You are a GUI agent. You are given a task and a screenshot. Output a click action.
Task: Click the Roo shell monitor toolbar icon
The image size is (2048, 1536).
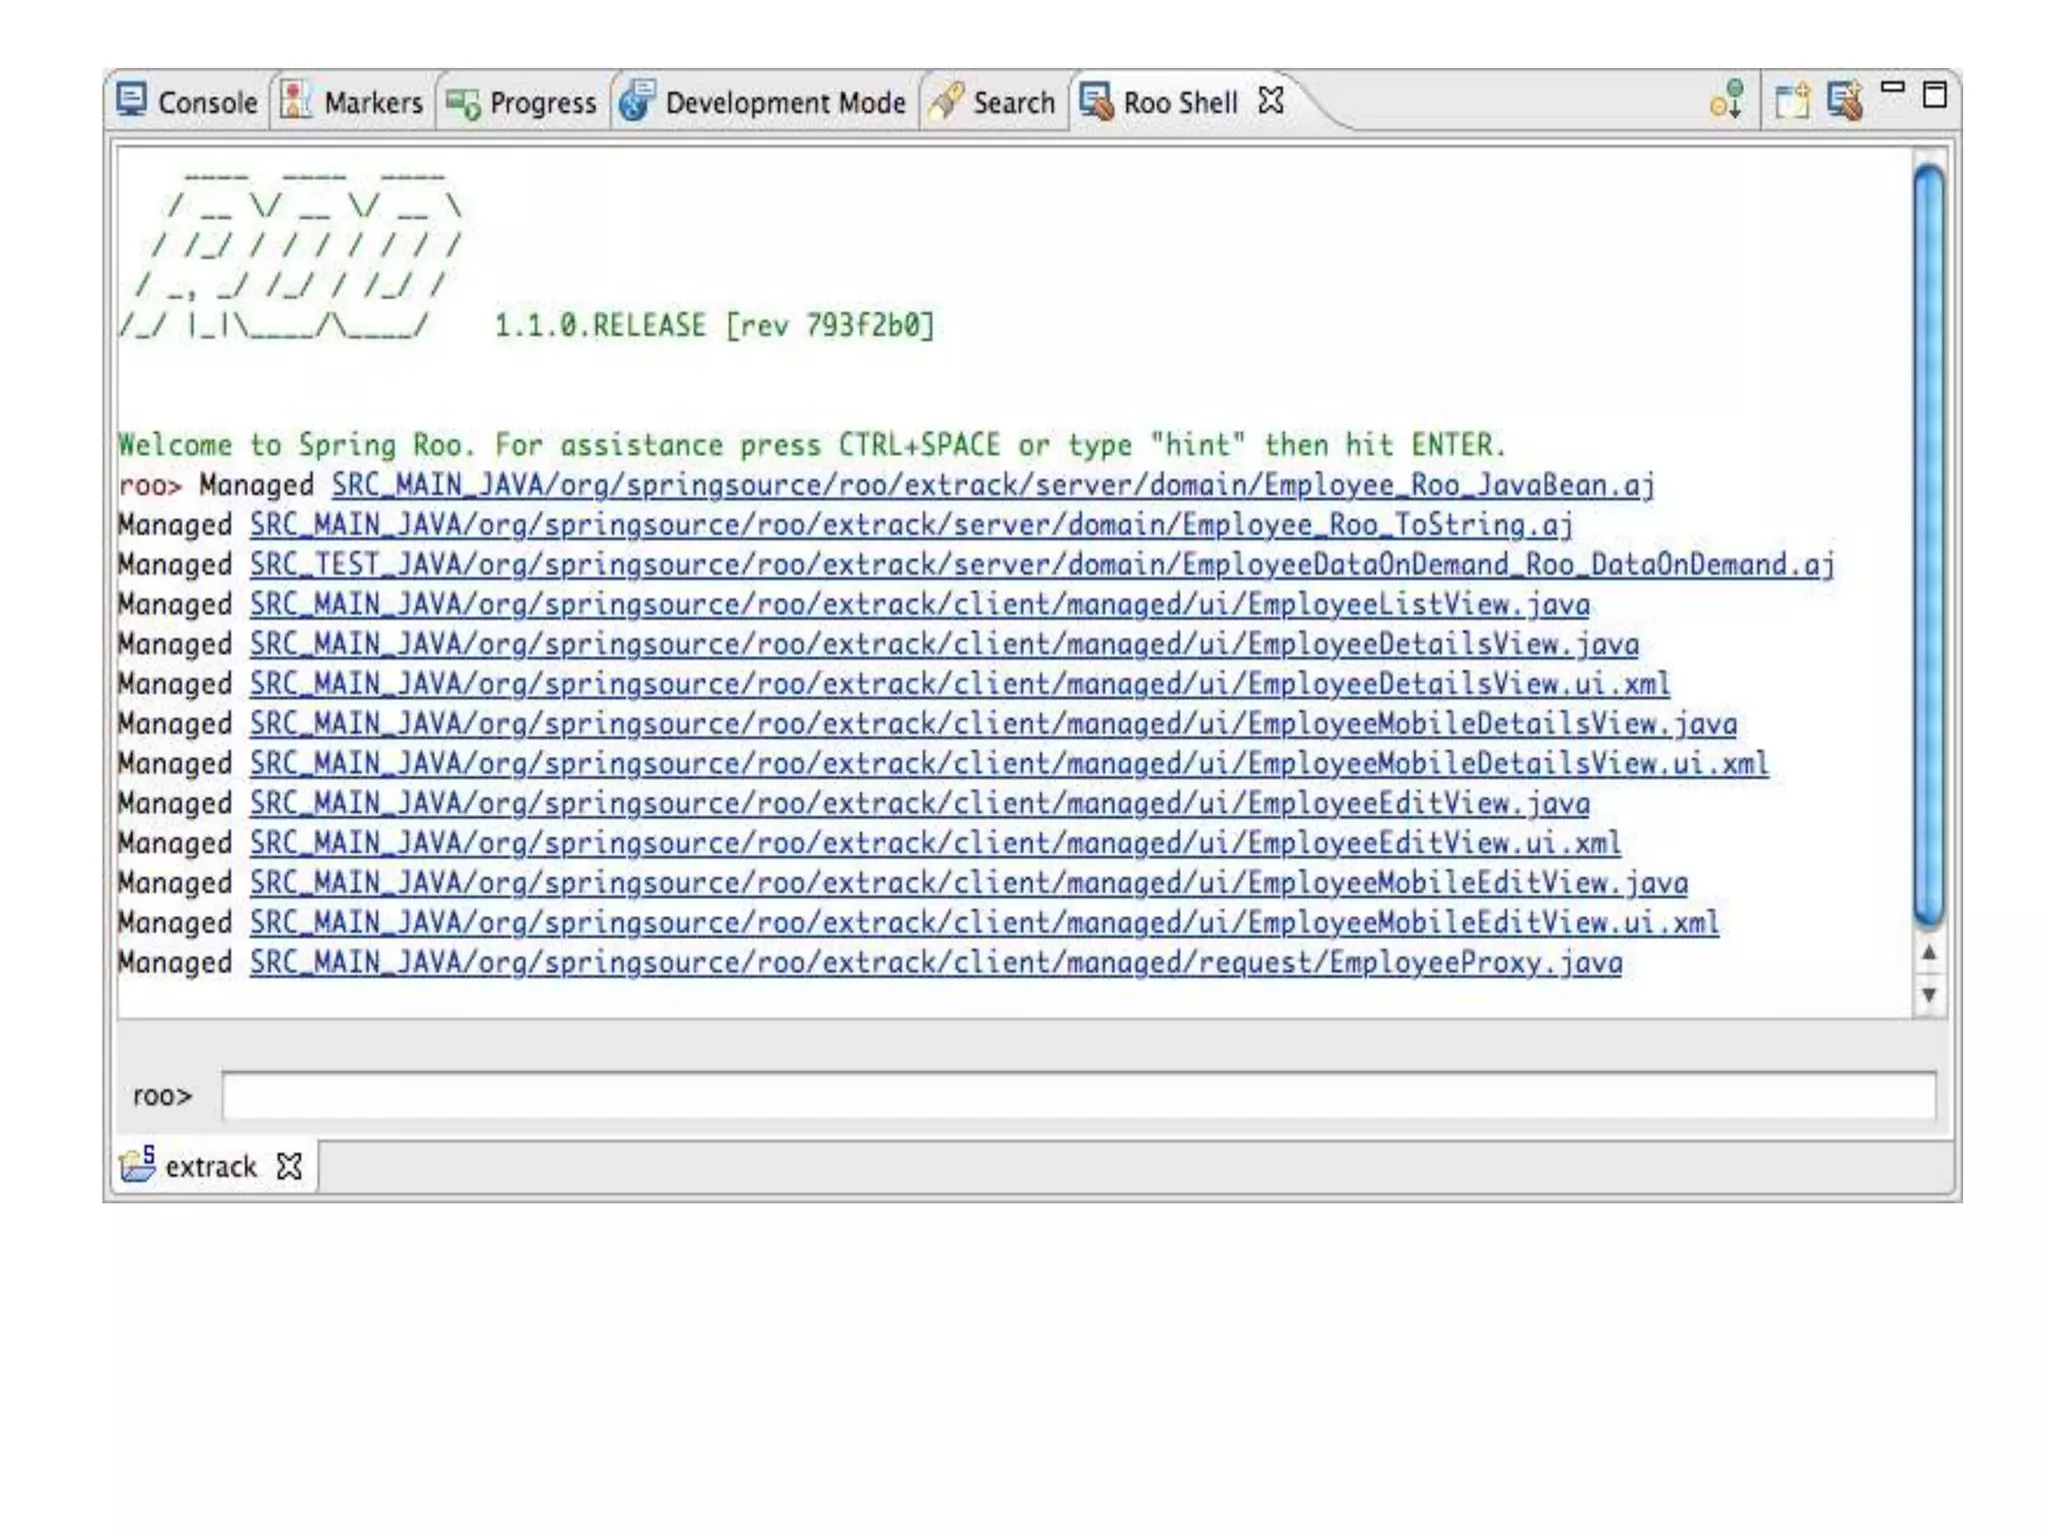1845,101
